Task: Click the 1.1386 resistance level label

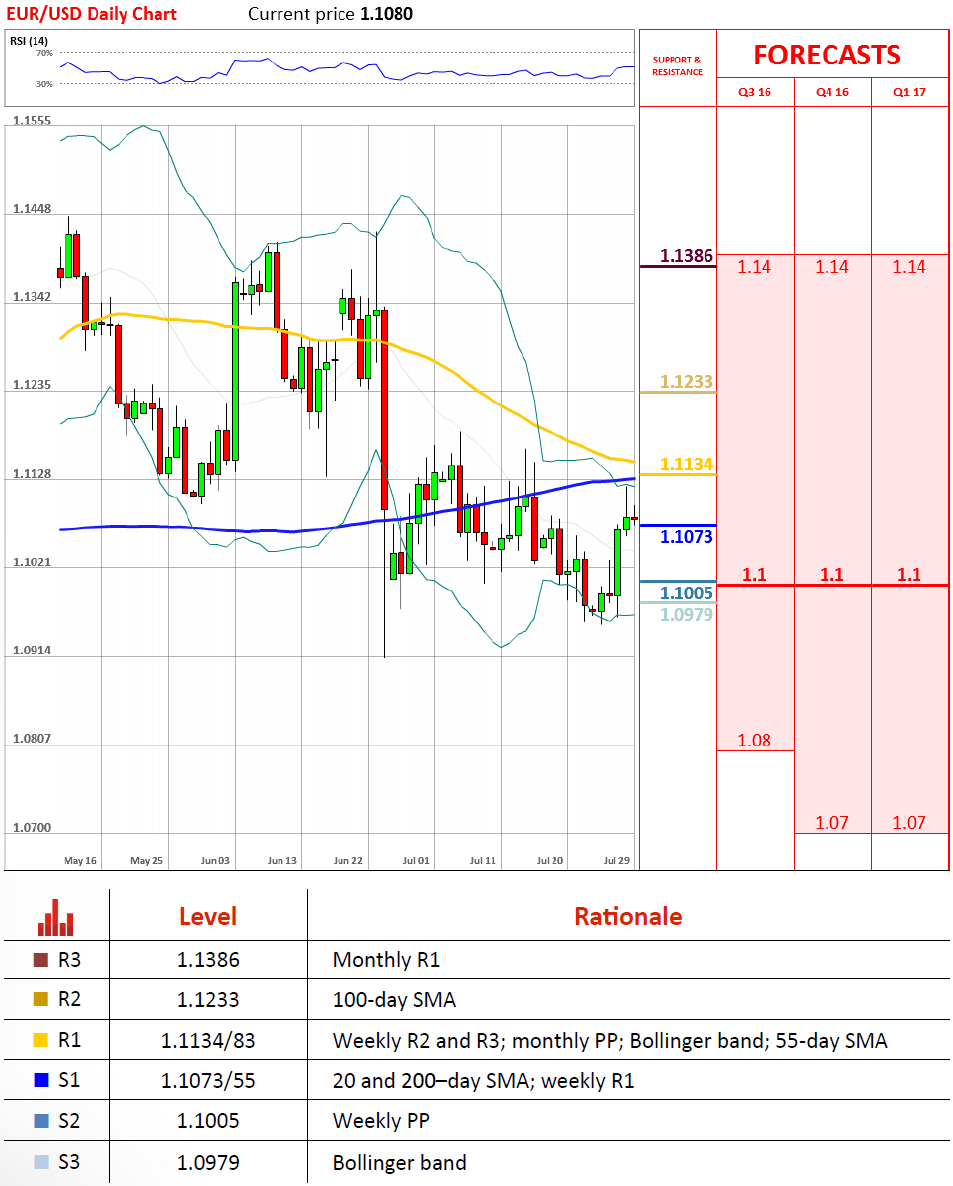Action: coord(686,256)
